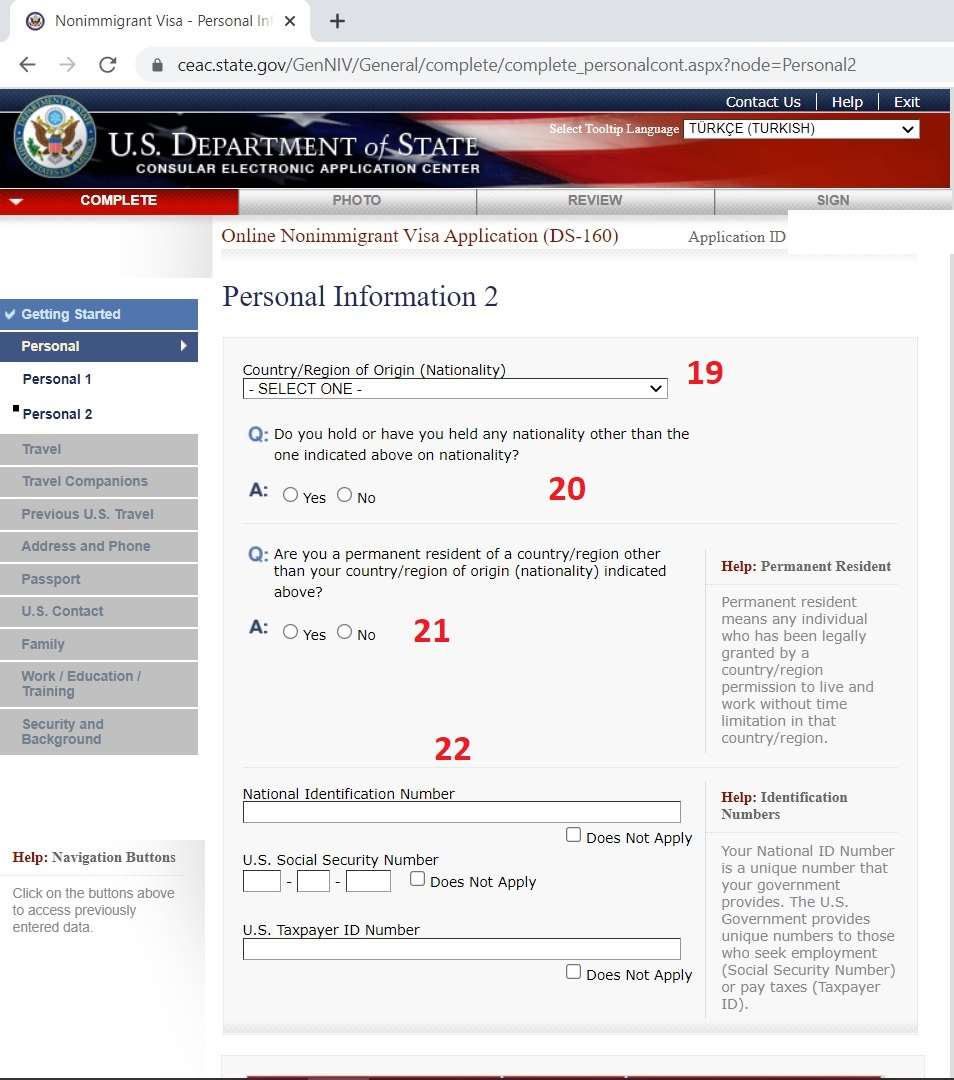The width and height of the screenshot is (954, 1080).
Task: Open the U.S. Contact section
Action: (99, 612)
